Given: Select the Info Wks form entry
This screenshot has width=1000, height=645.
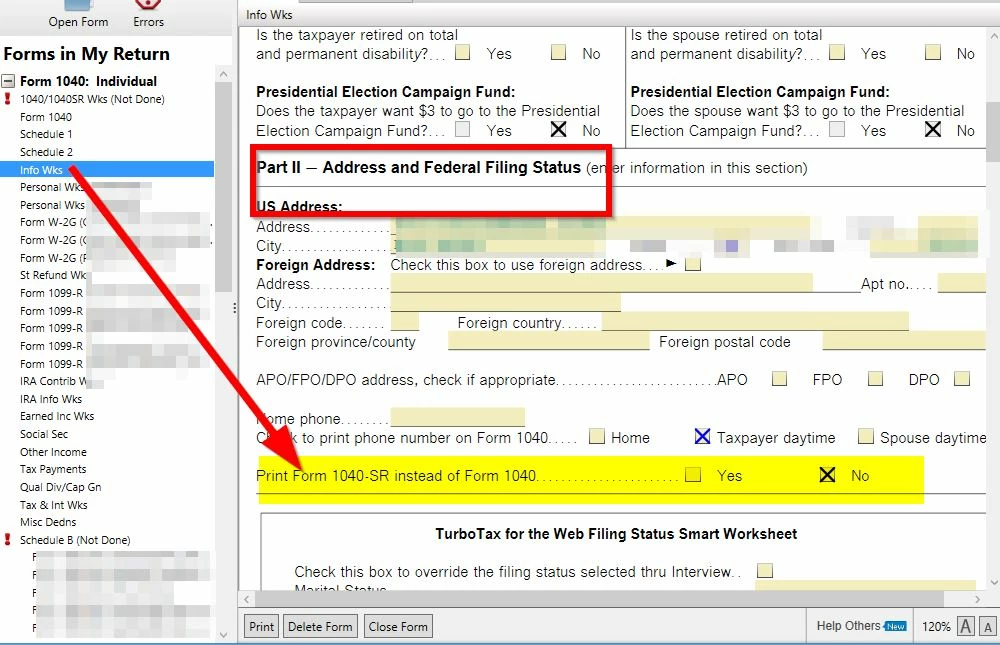Looking at the screenshot, I should (x=107, y=170).
